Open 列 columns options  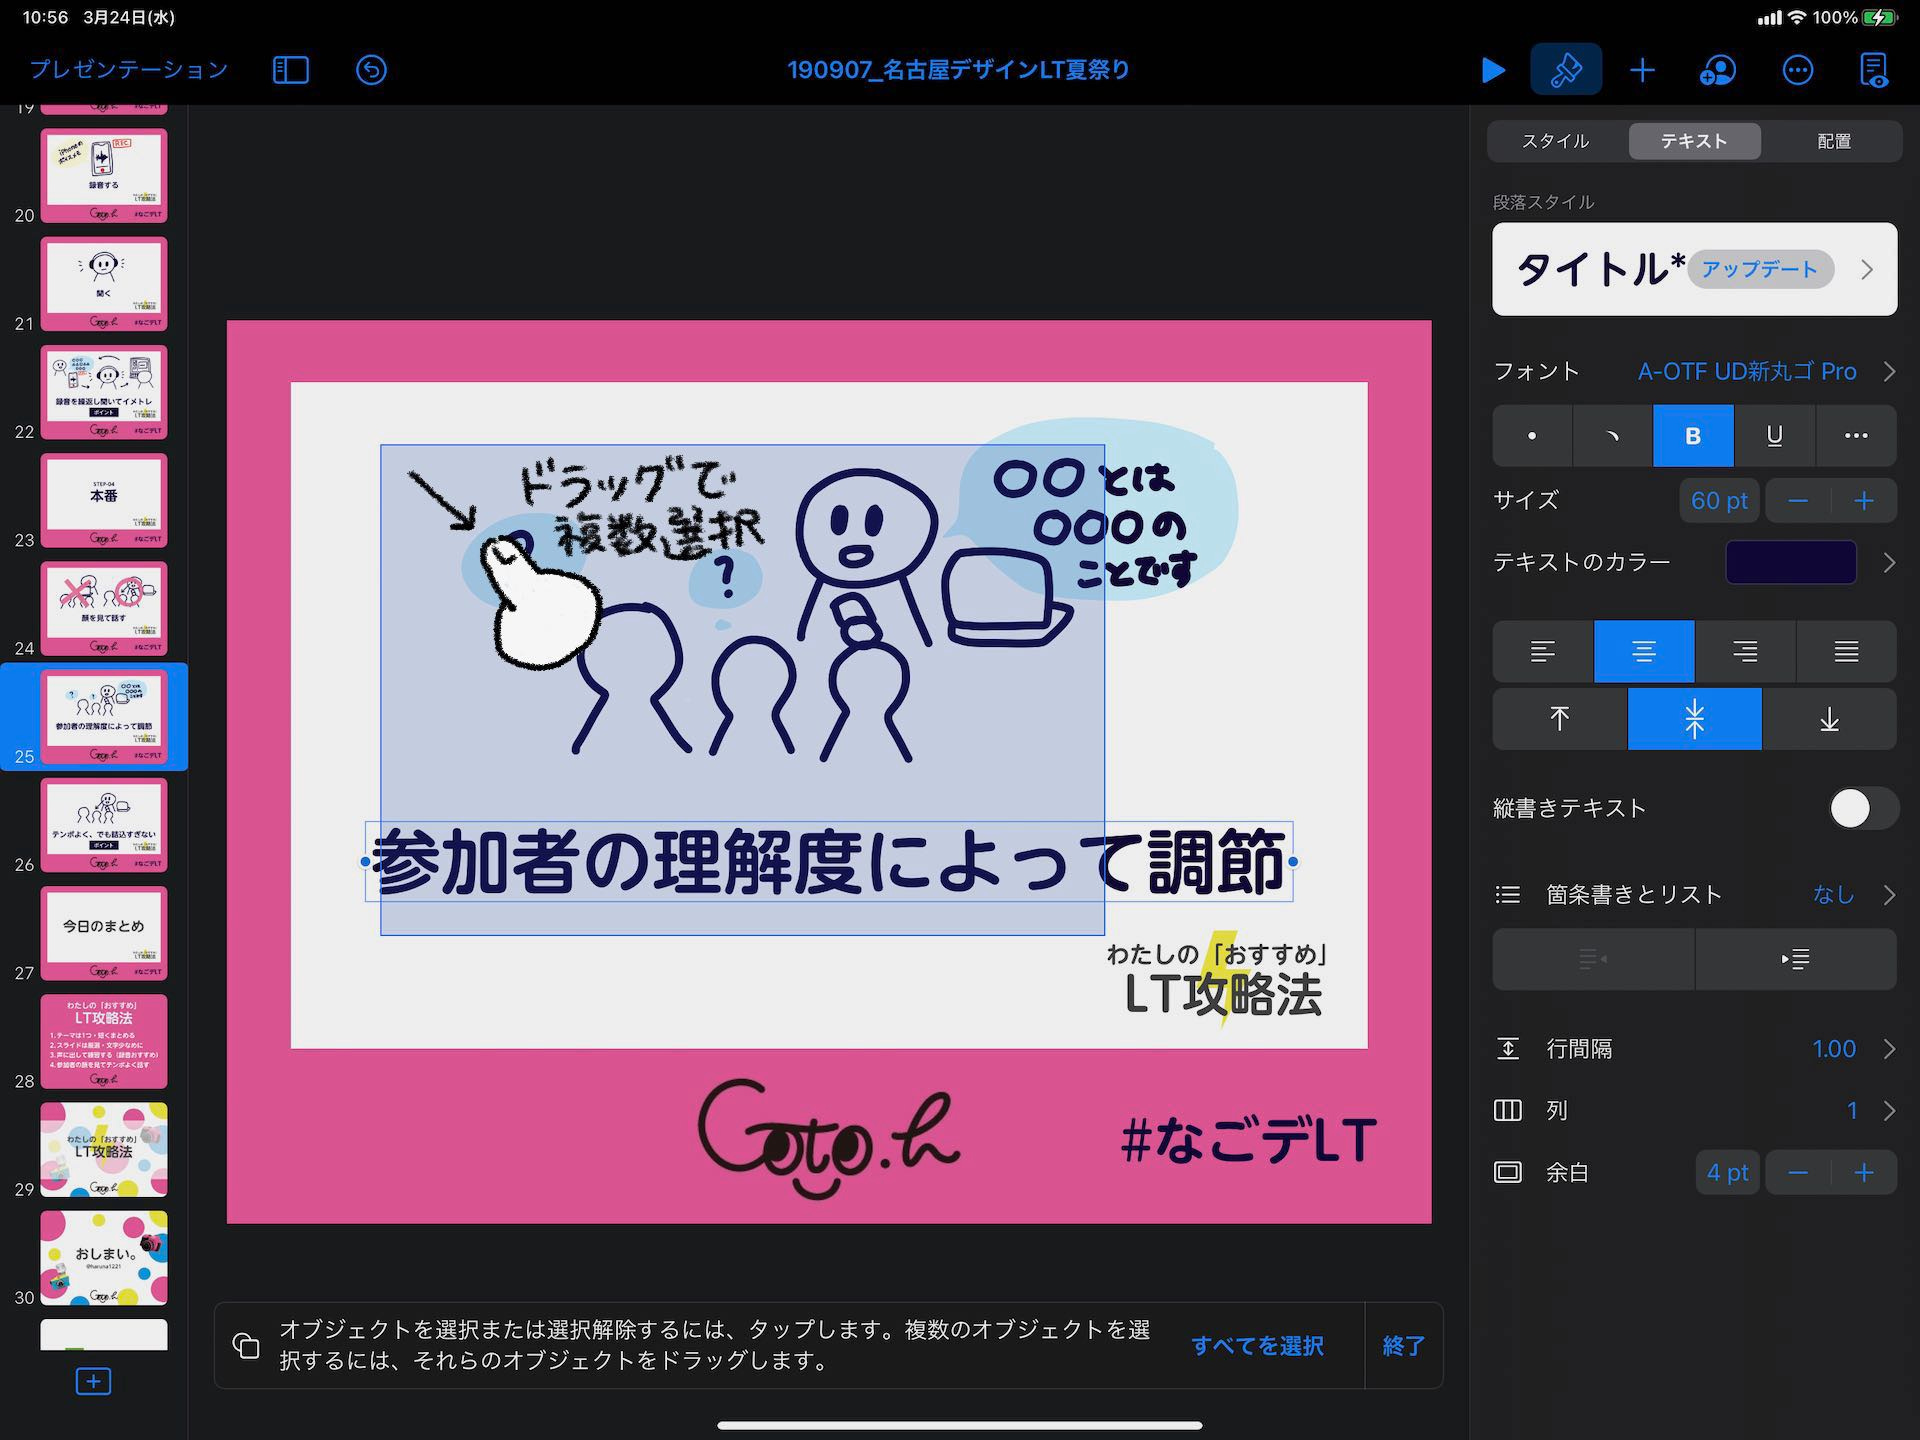pyautogui.click(x=1695, y=1111)
